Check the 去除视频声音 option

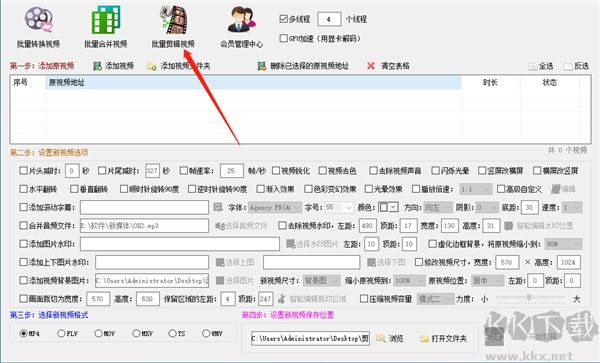click(373, 171)
